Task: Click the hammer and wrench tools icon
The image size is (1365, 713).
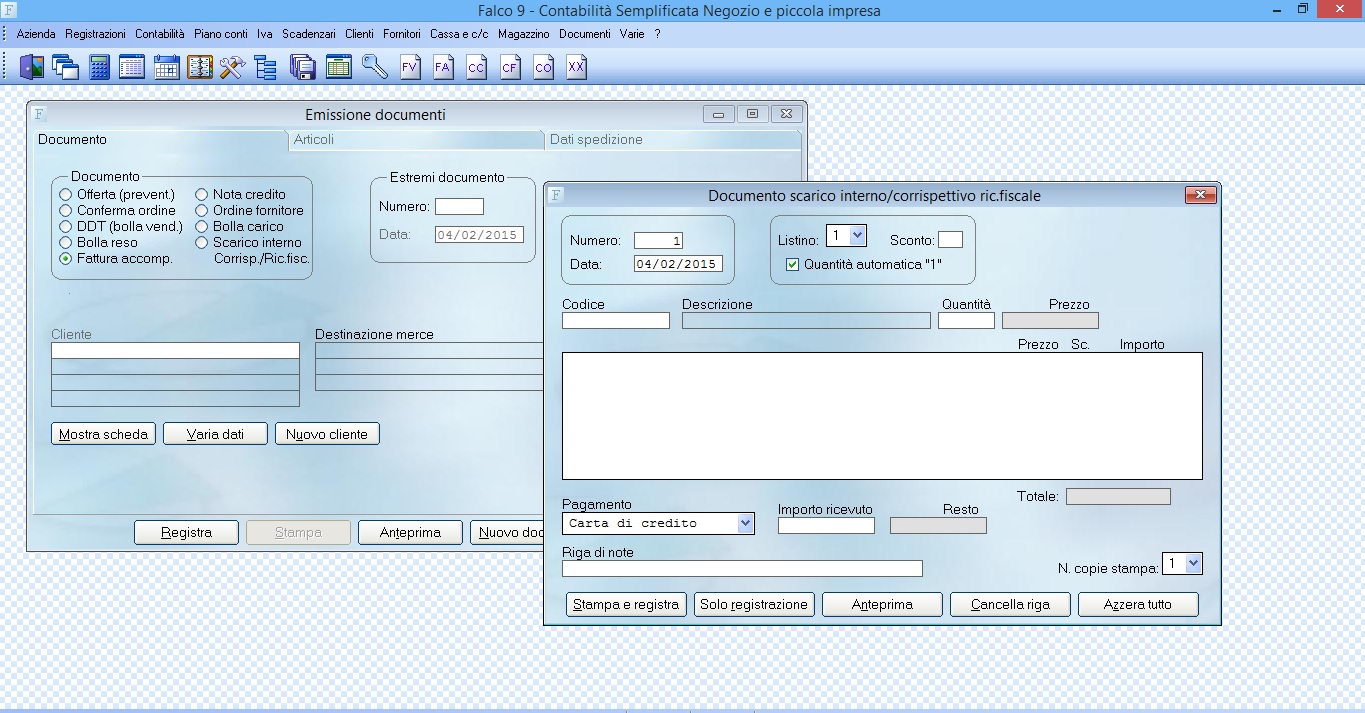Action: 232,67
